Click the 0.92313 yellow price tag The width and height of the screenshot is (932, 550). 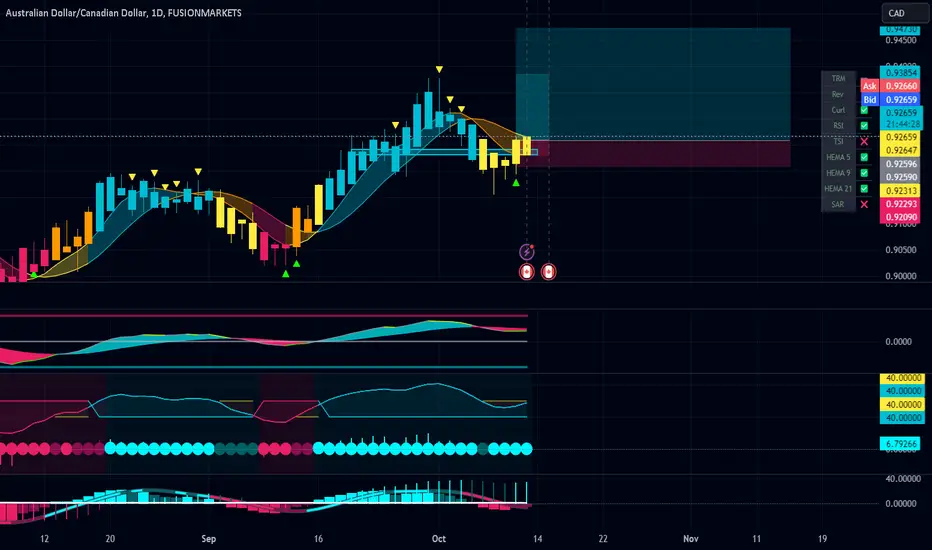click(900, 191)
